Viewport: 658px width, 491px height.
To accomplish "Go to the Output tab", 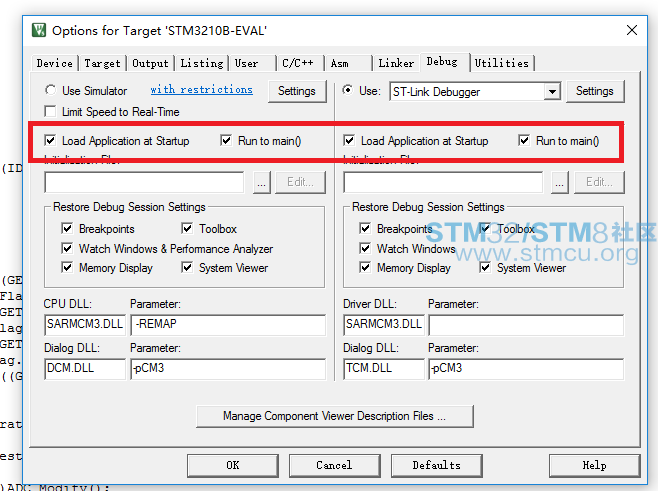I will pyautogui.click(x=150, y=63).
